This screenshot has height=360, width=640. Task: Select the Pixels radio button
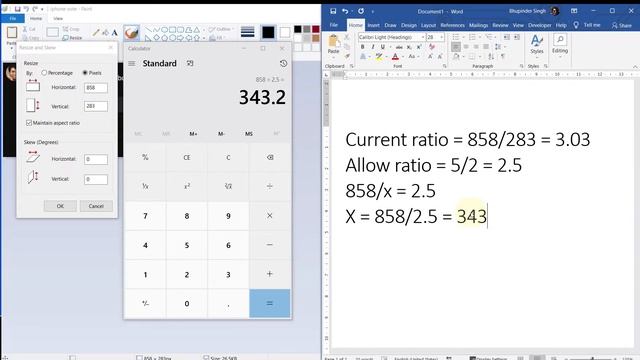pyautogui.click(x=85, y=73)
